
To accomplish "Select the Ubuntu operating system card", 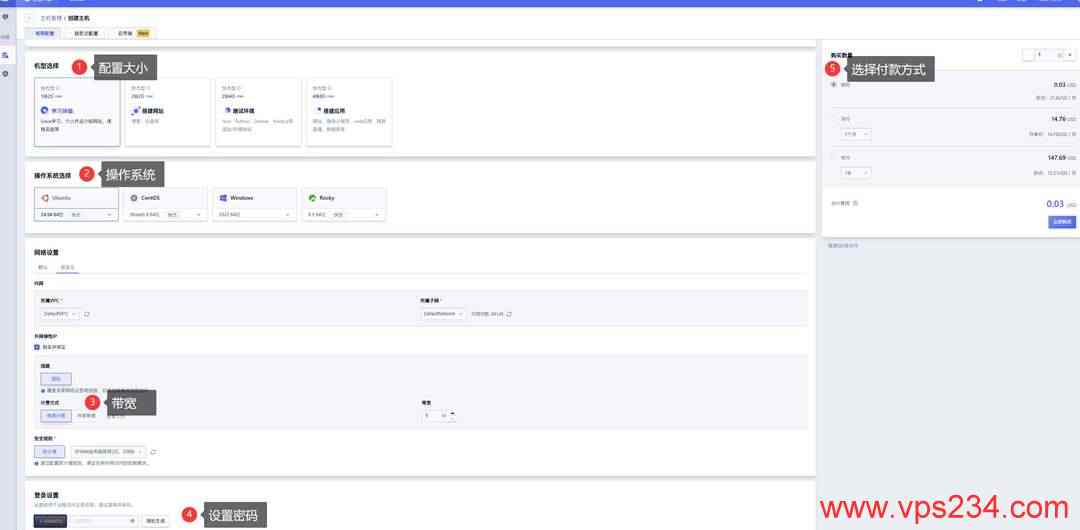I will (x=76, y=198).
